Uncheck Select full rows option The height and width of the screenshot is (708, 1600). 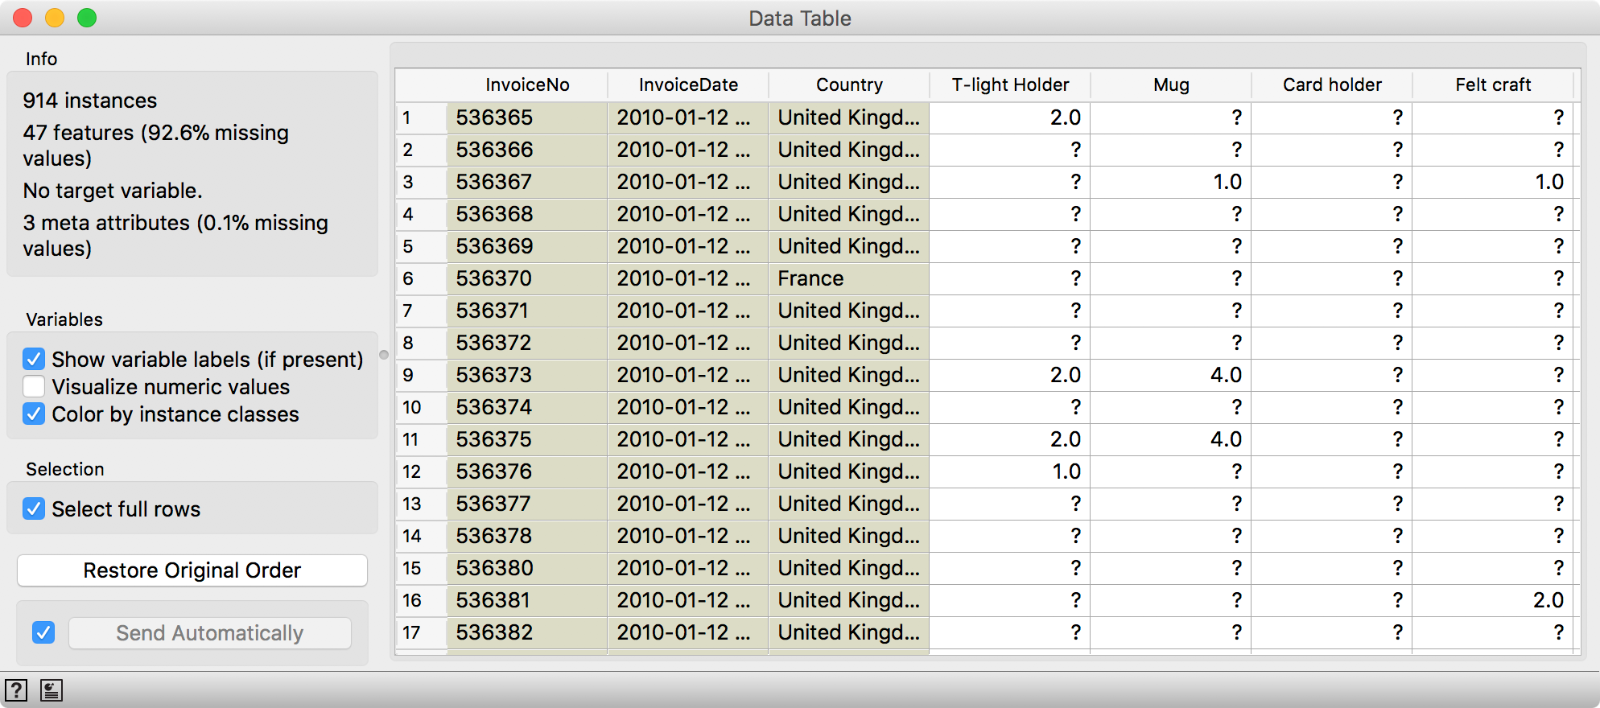pos(34,509)
